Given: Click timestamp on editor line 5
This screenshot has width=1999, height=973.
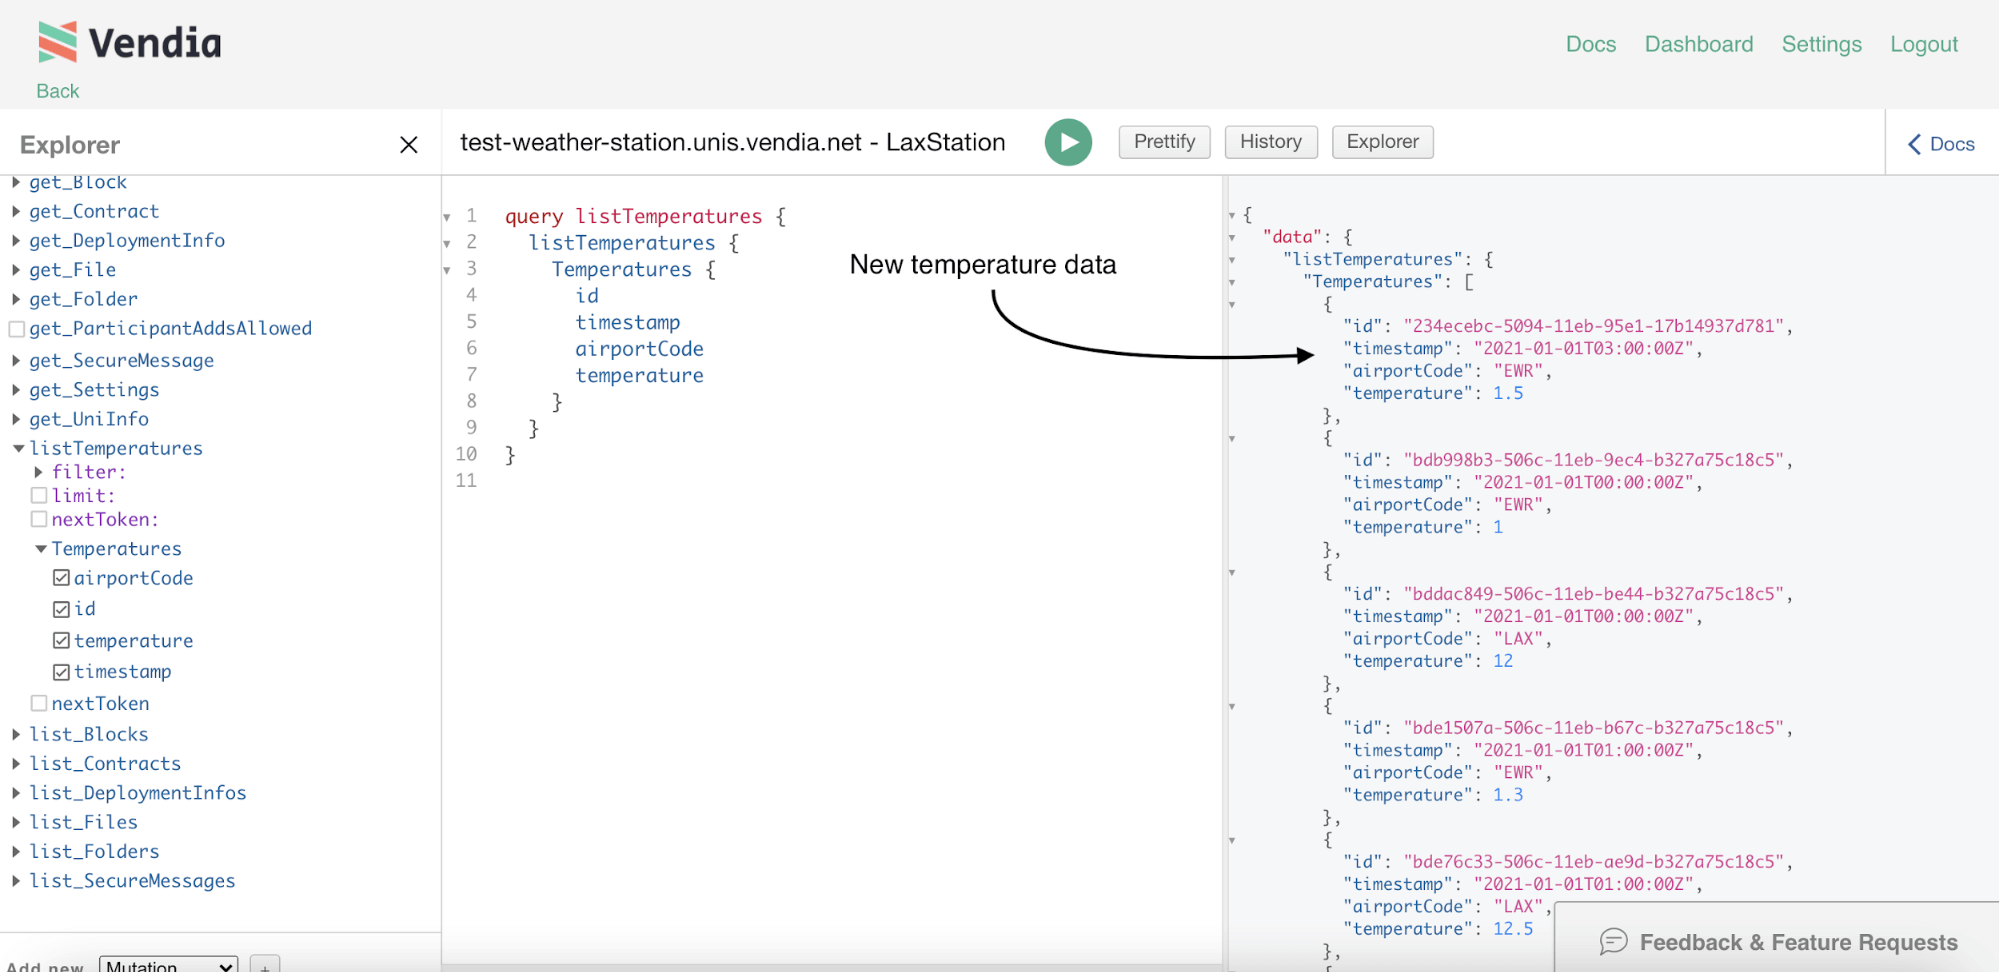Looking at the screenshot, I should 627,322.
